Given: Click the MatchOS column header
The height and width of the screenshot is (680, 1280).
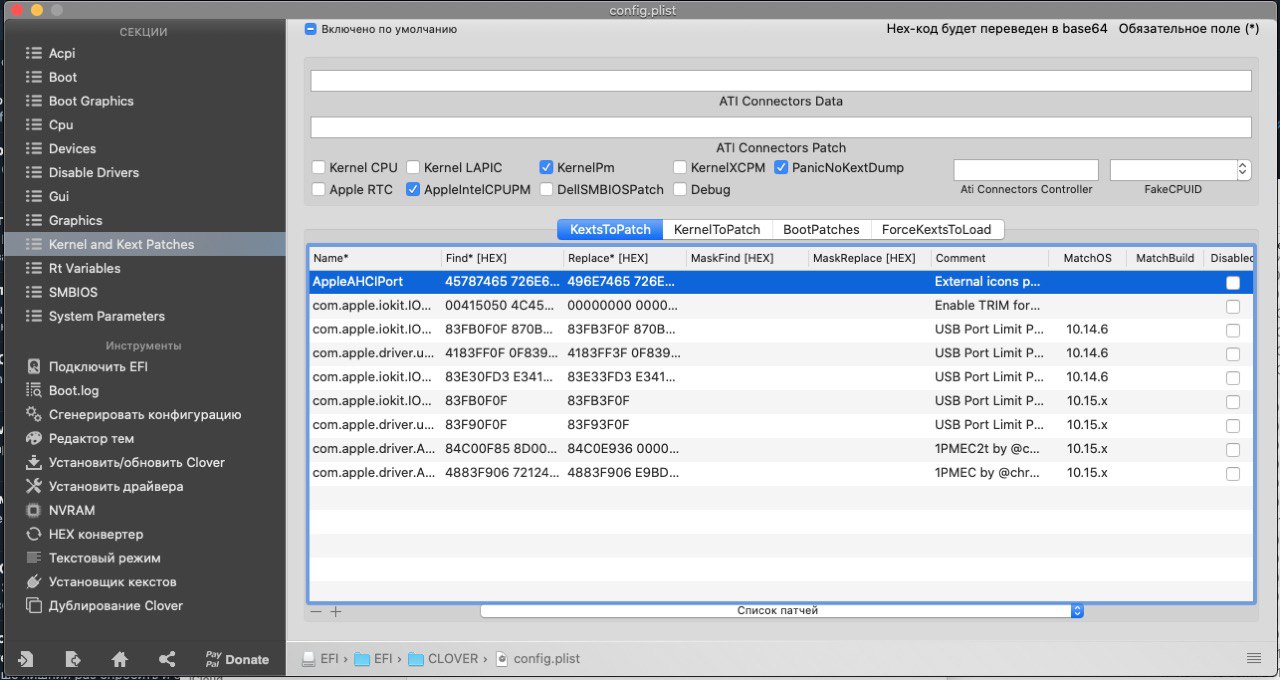Looking at the screenshot, I should coord(1087,258).
